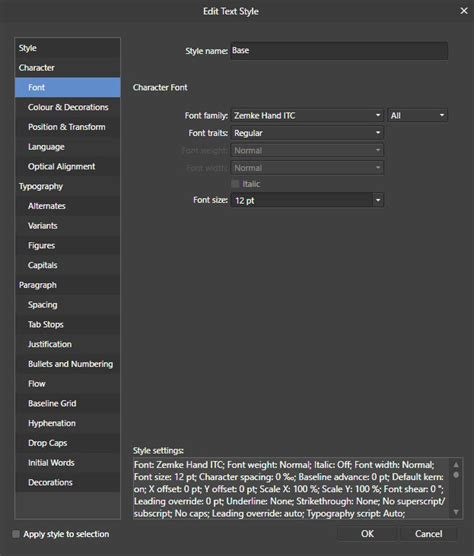Select Style in the category list

coord(67,48)
